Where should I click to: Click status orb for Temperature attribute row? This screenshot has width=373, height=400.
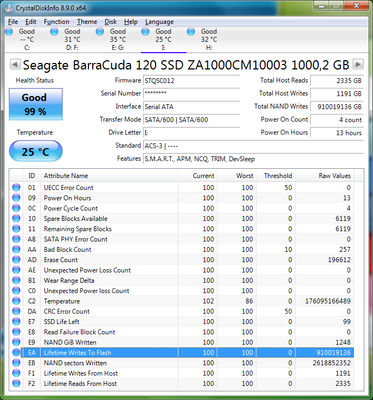16,301
